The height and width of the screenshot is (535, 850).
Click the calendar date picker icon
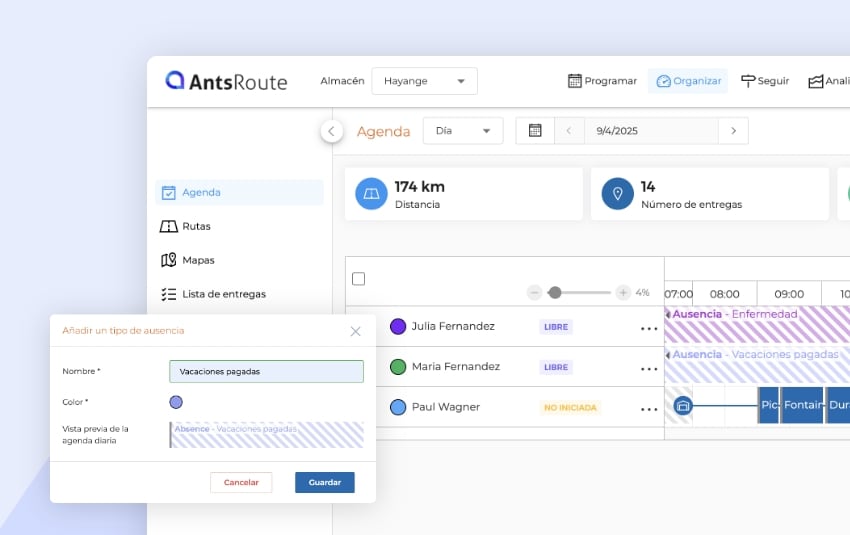pos(535,131)
